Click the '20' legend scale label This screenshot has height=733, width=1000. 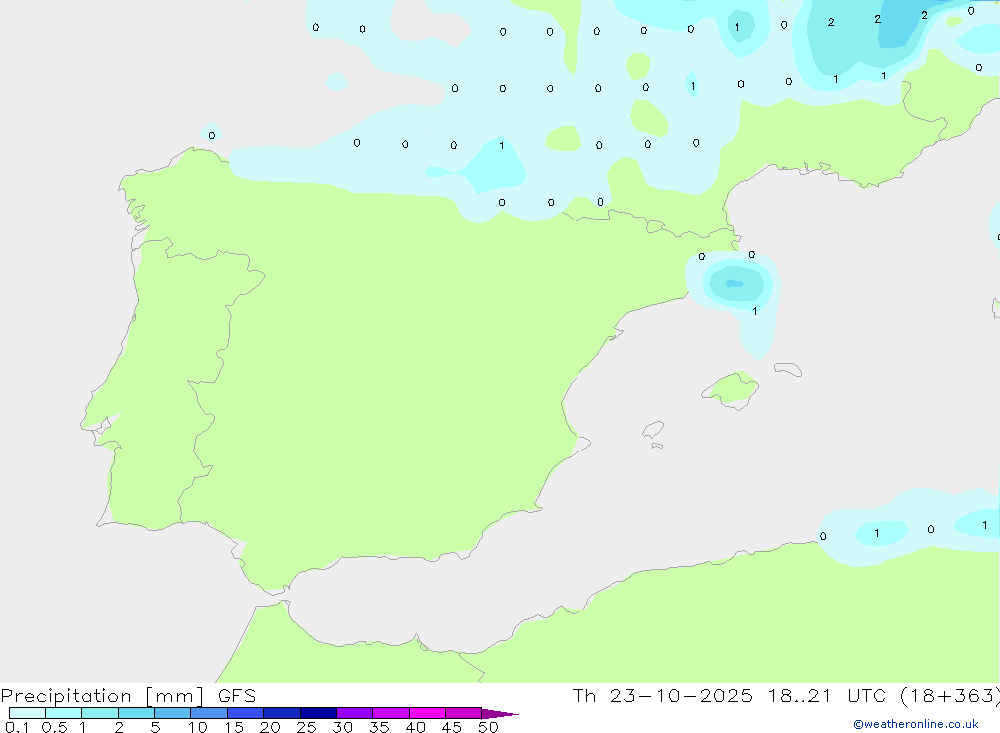pos(270,727)
